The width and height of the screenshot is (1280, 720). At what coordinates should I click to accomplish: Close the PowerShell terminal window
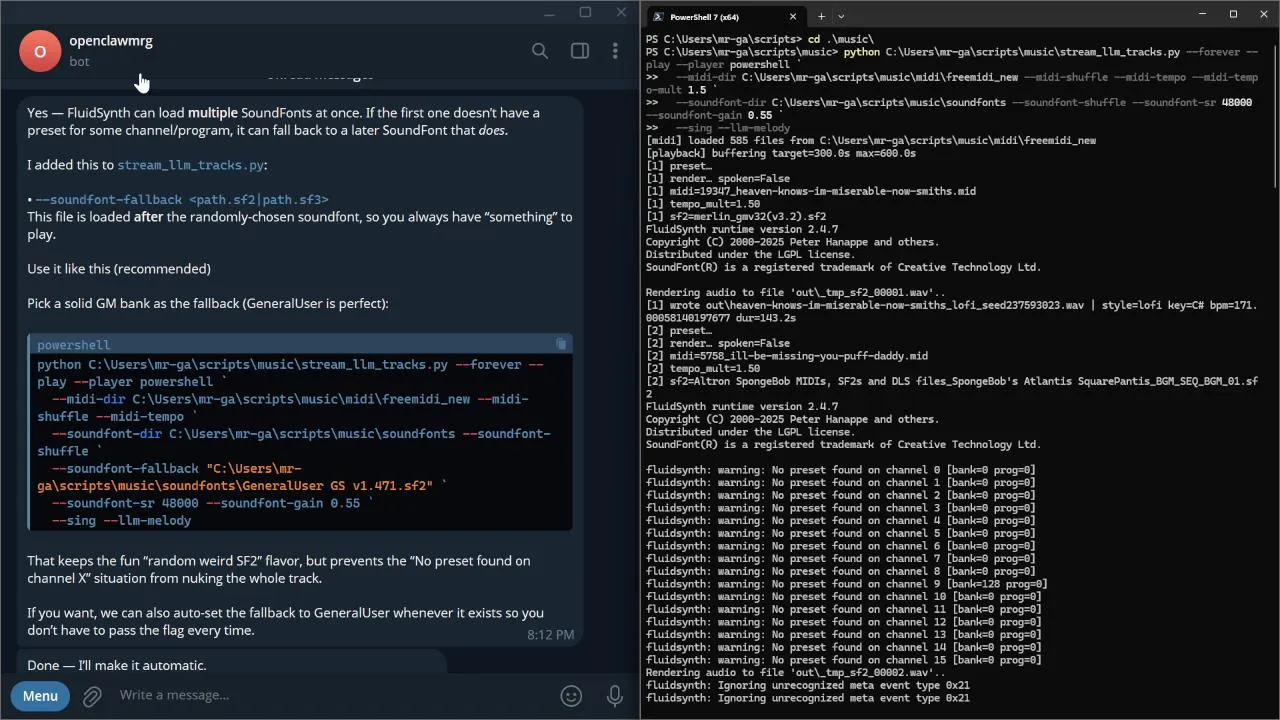click(1262, 14)
